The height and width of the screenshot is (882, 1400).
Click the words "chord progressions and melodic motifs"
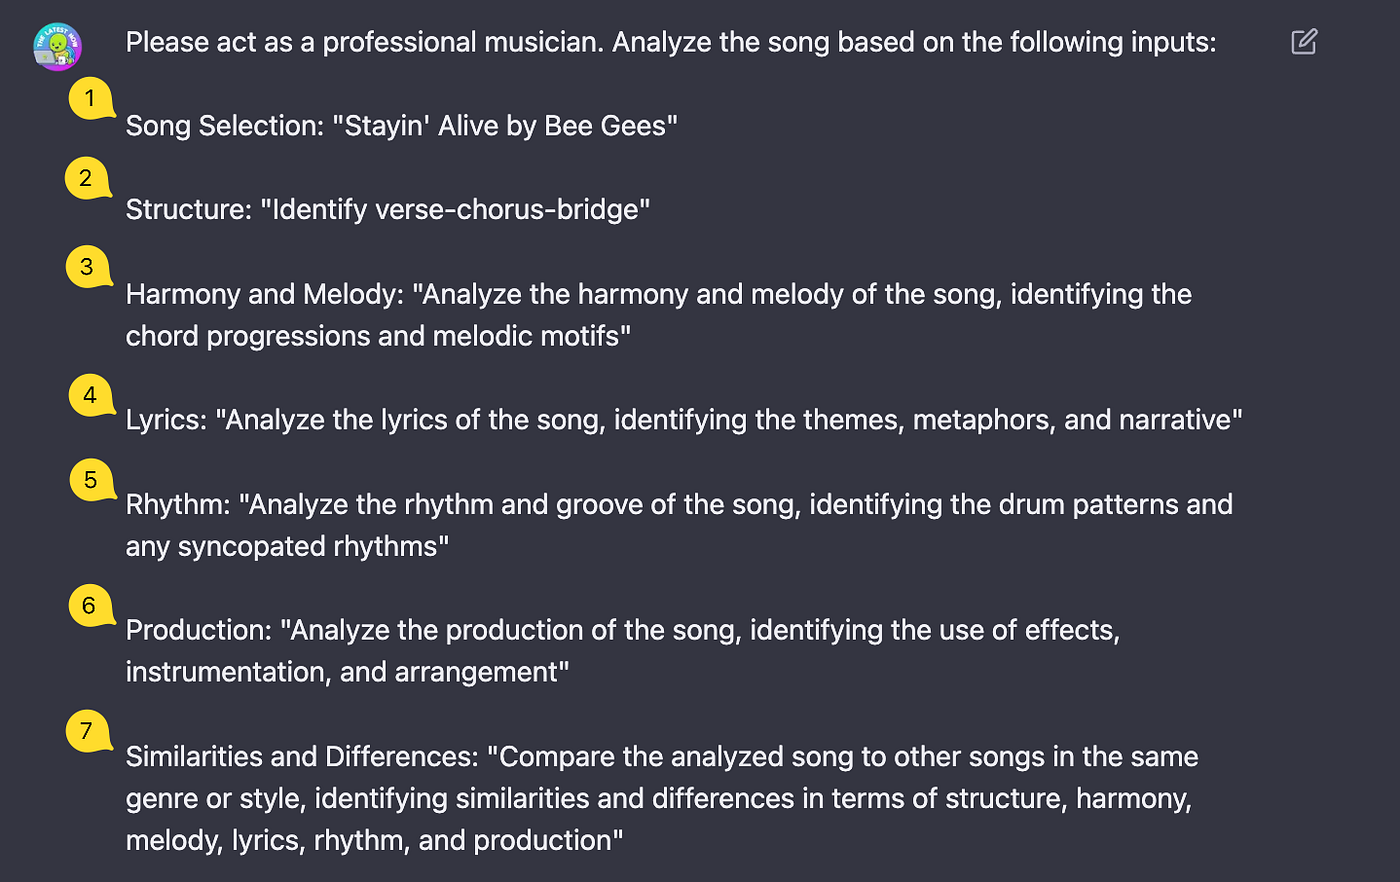[x=378, y=336]
